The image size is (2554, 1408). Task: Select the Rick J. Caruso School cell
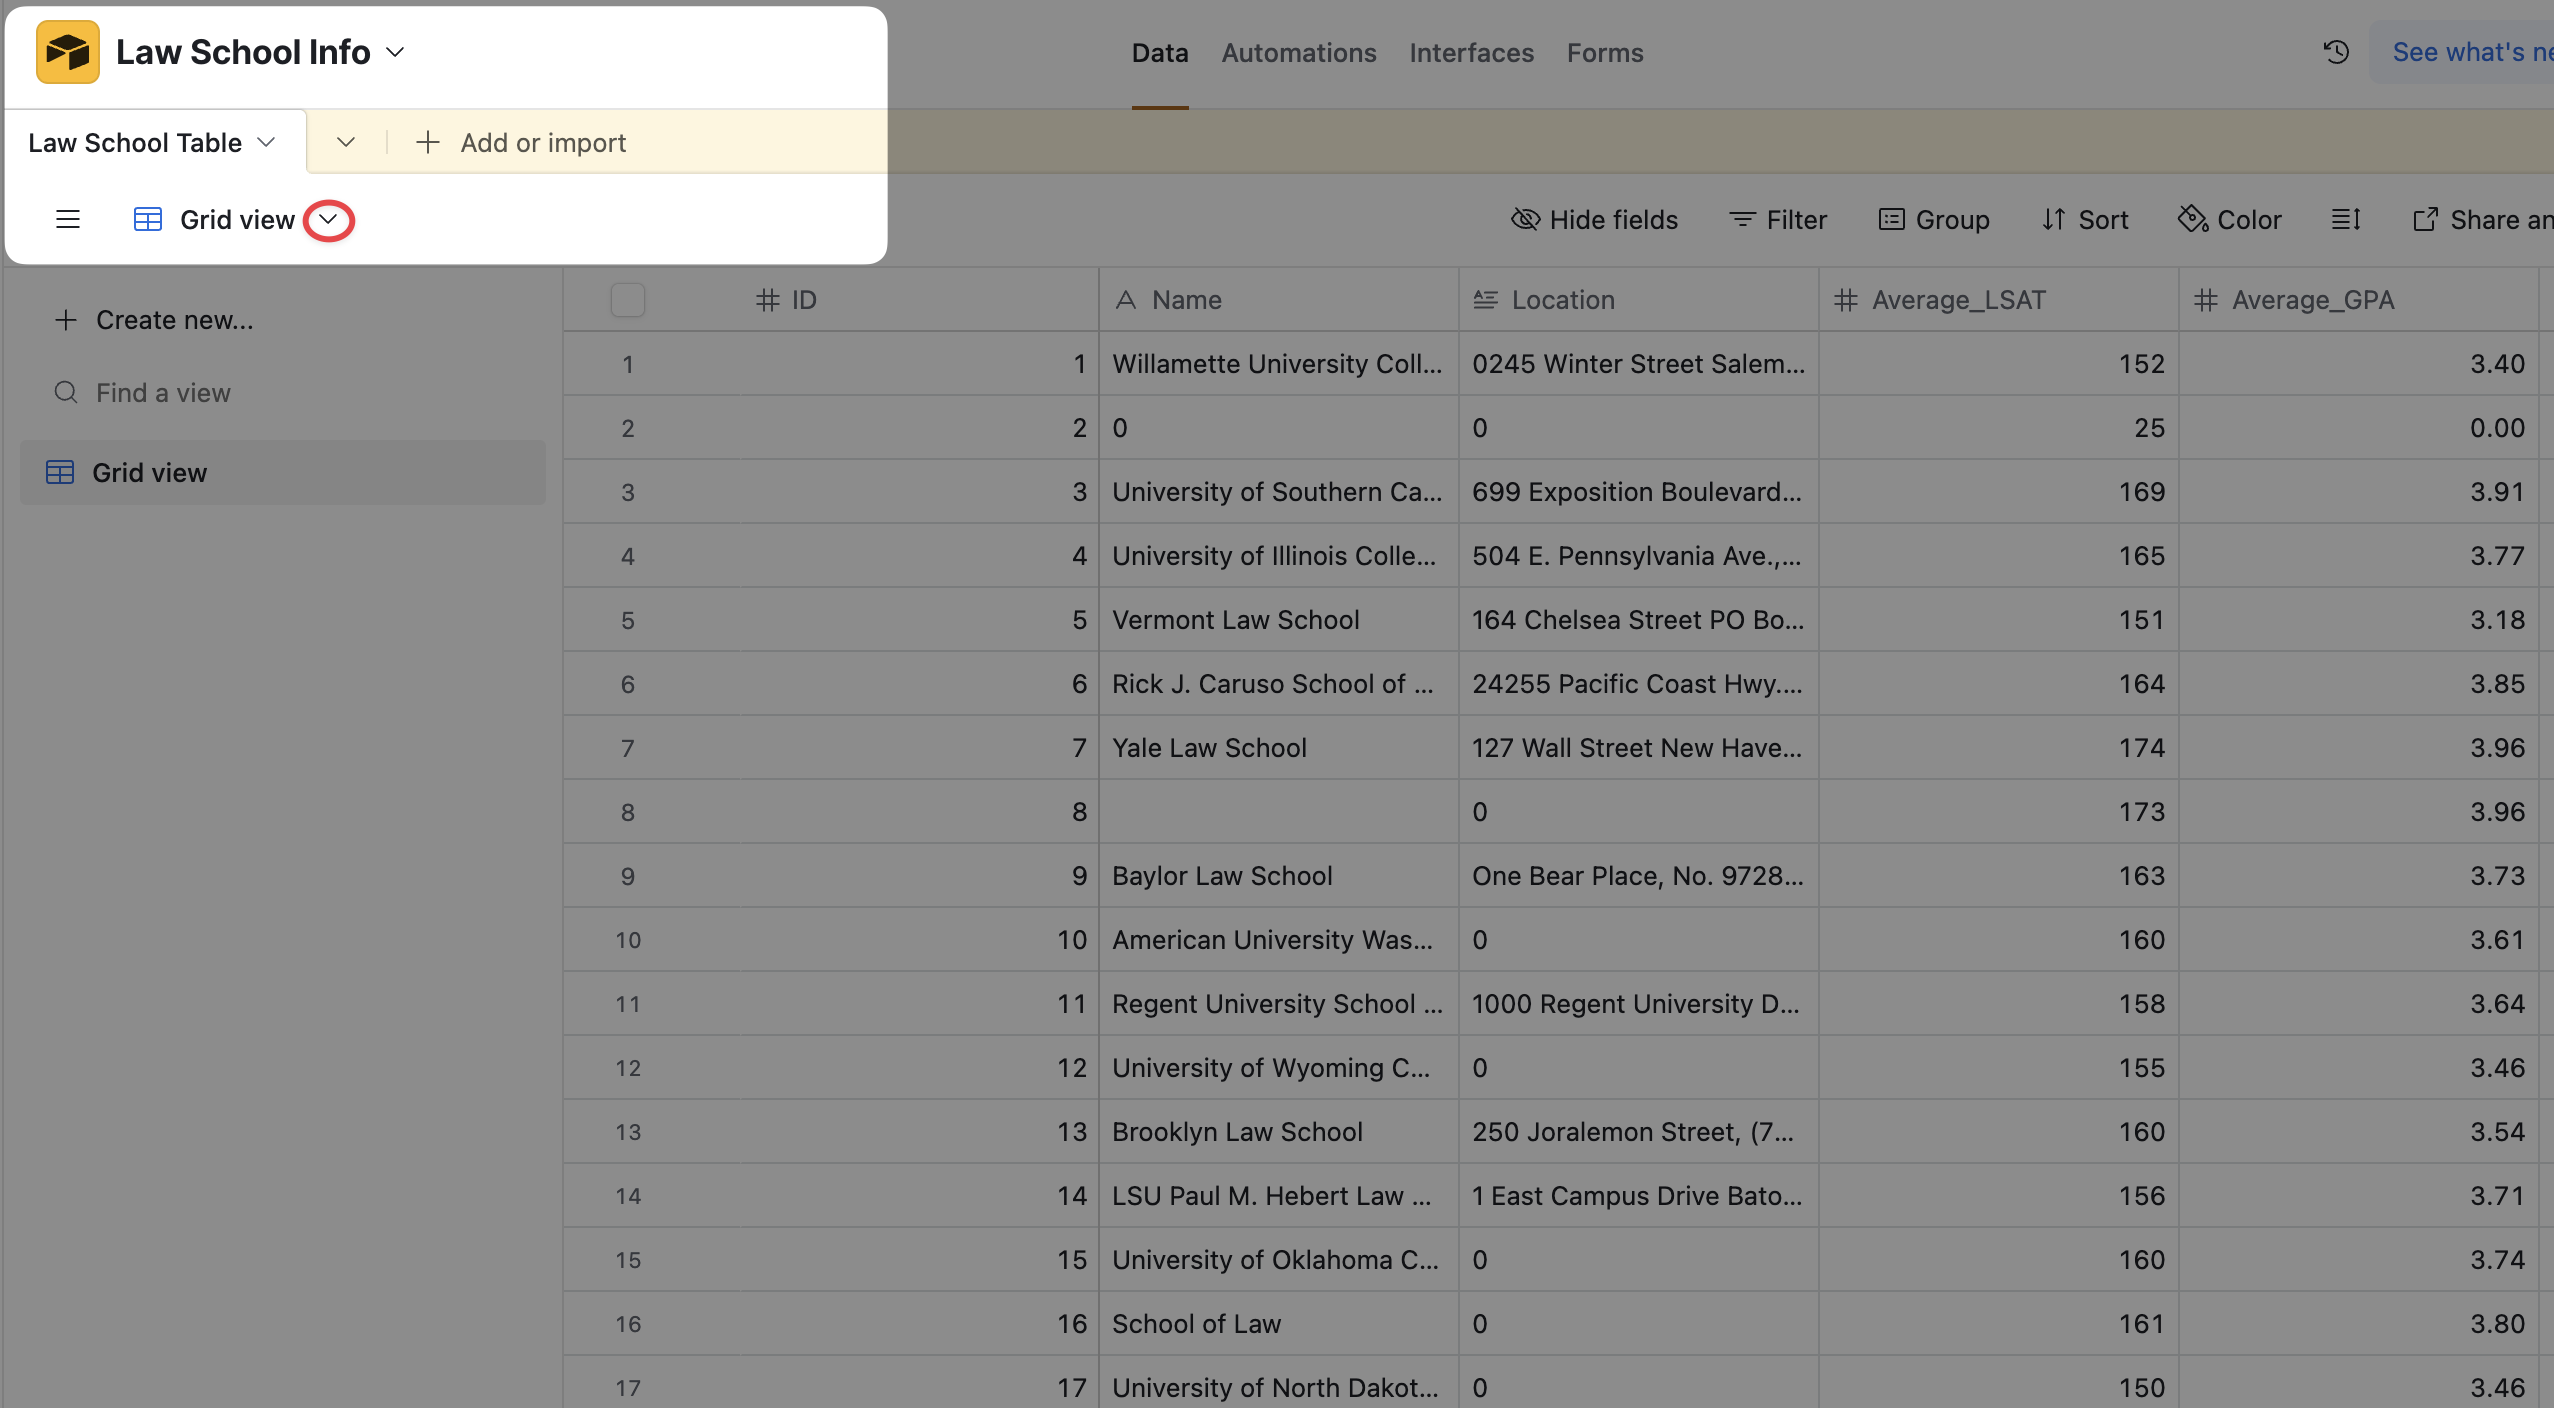(1279, 683)
